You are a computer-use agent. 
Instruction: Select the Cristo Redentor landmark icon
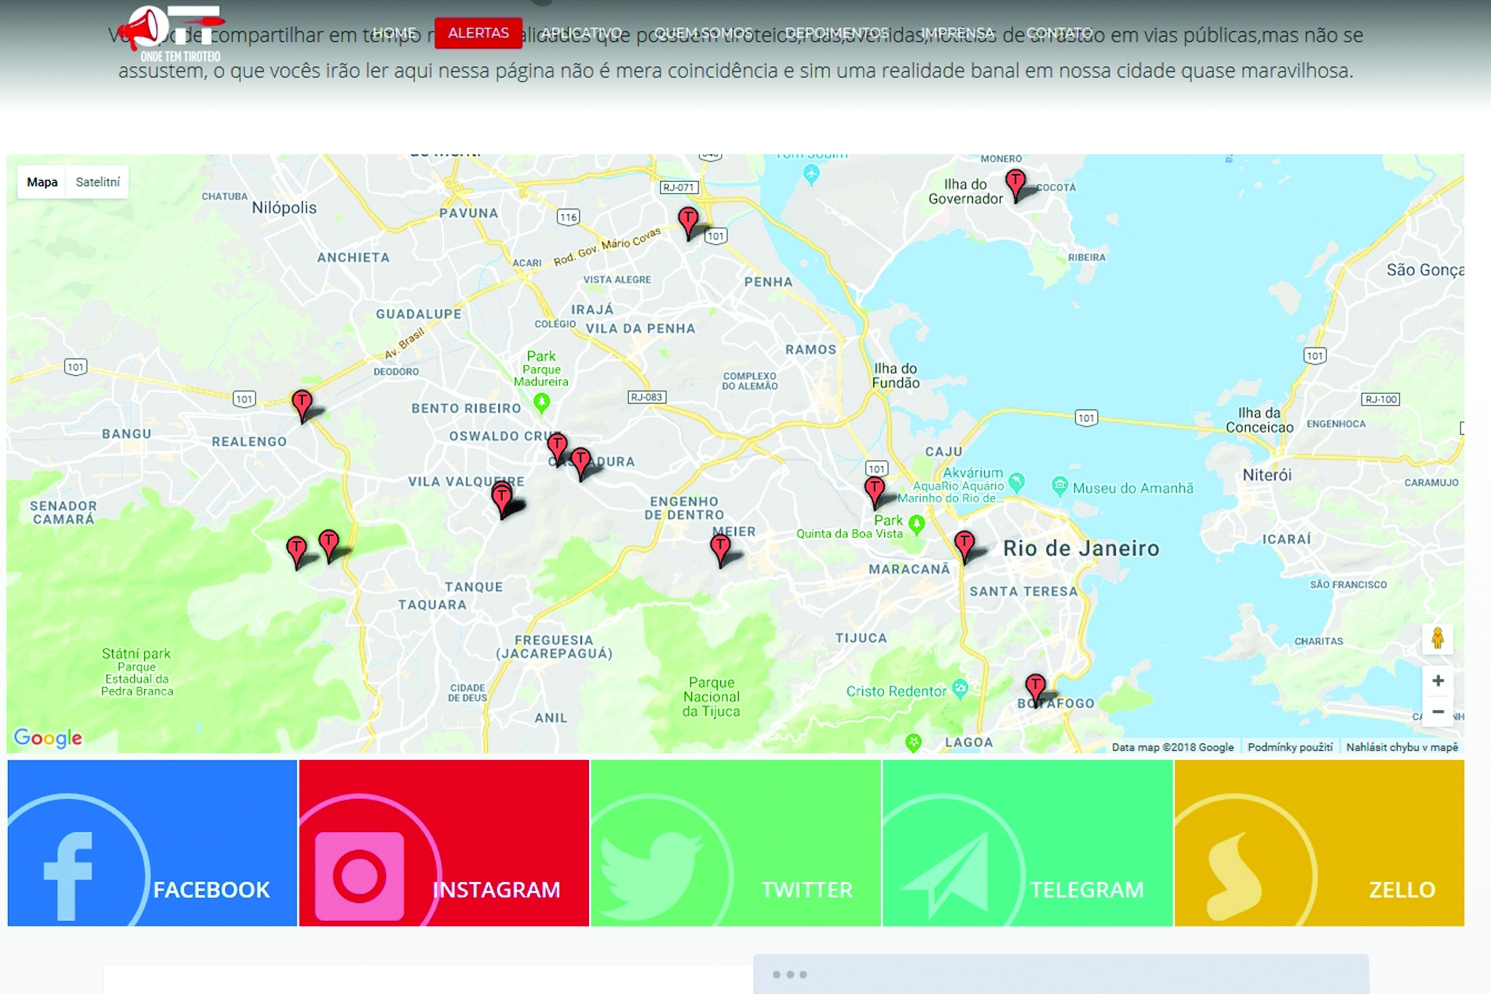click(x=960, y=689)
